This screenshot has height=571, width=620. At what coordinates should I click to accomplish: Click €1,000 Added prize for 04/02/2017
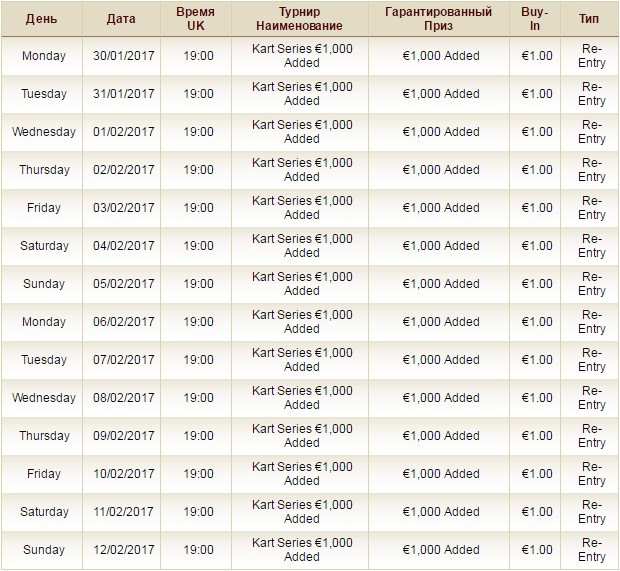(441, 246)
